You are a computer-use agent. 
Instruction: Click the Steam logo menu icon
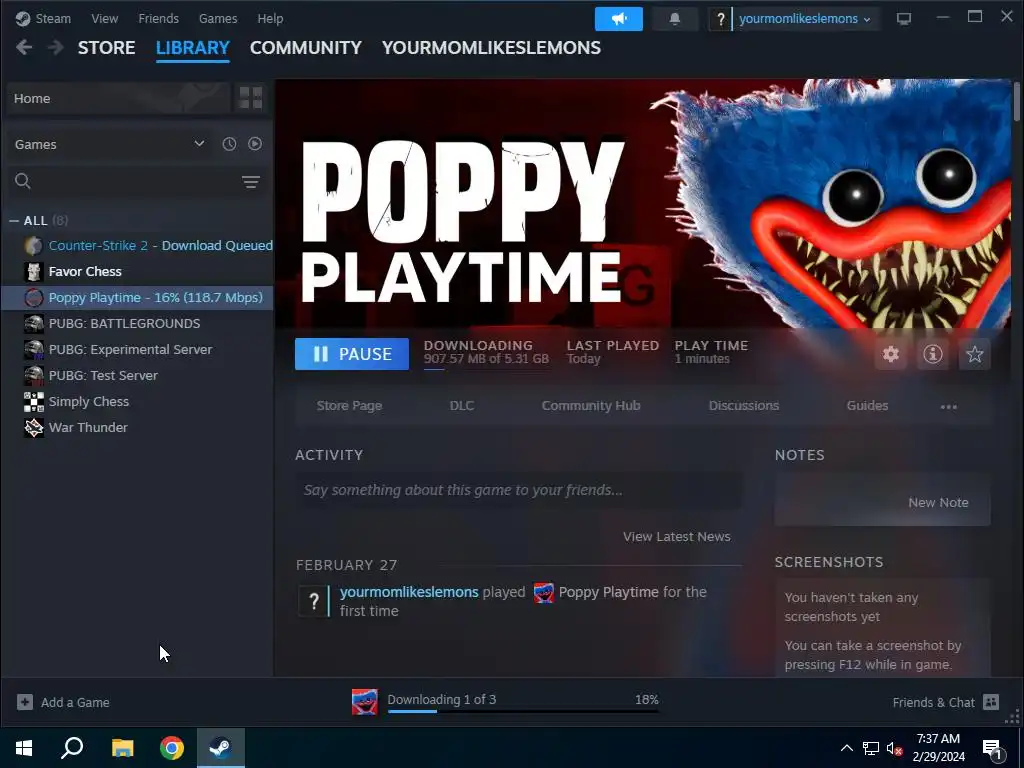[23, 18]
